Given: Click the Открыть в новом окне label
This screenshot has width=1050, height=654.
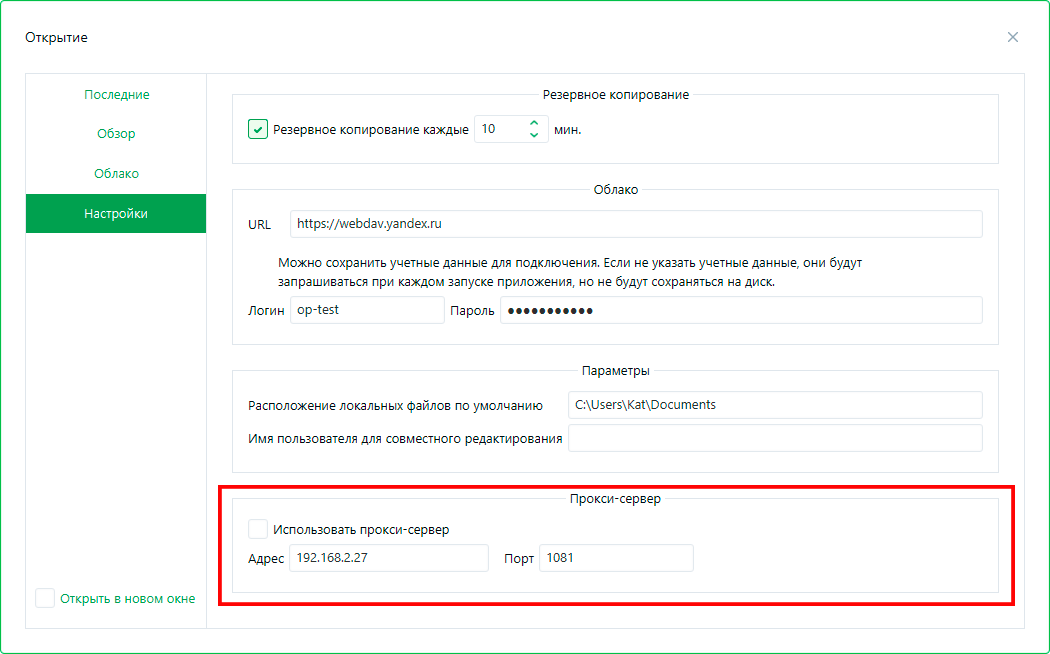Looking at the screenshot, I should point(127,599).
